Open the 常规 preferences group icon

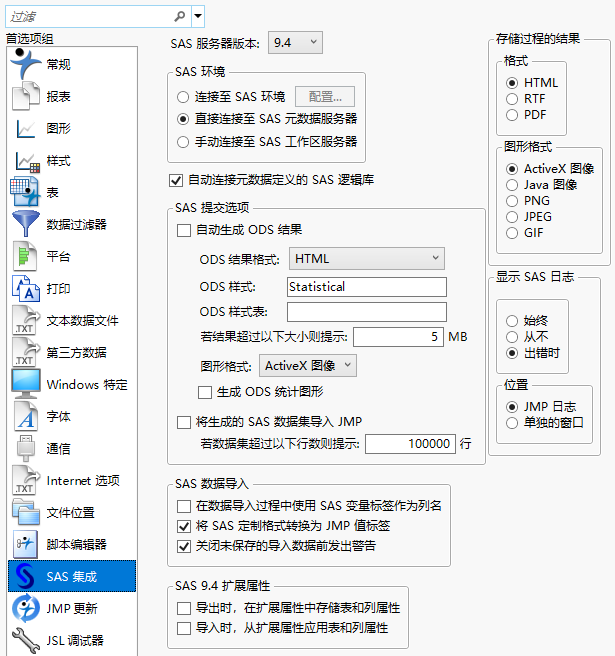pyautogui.click(x=26, y=64)
